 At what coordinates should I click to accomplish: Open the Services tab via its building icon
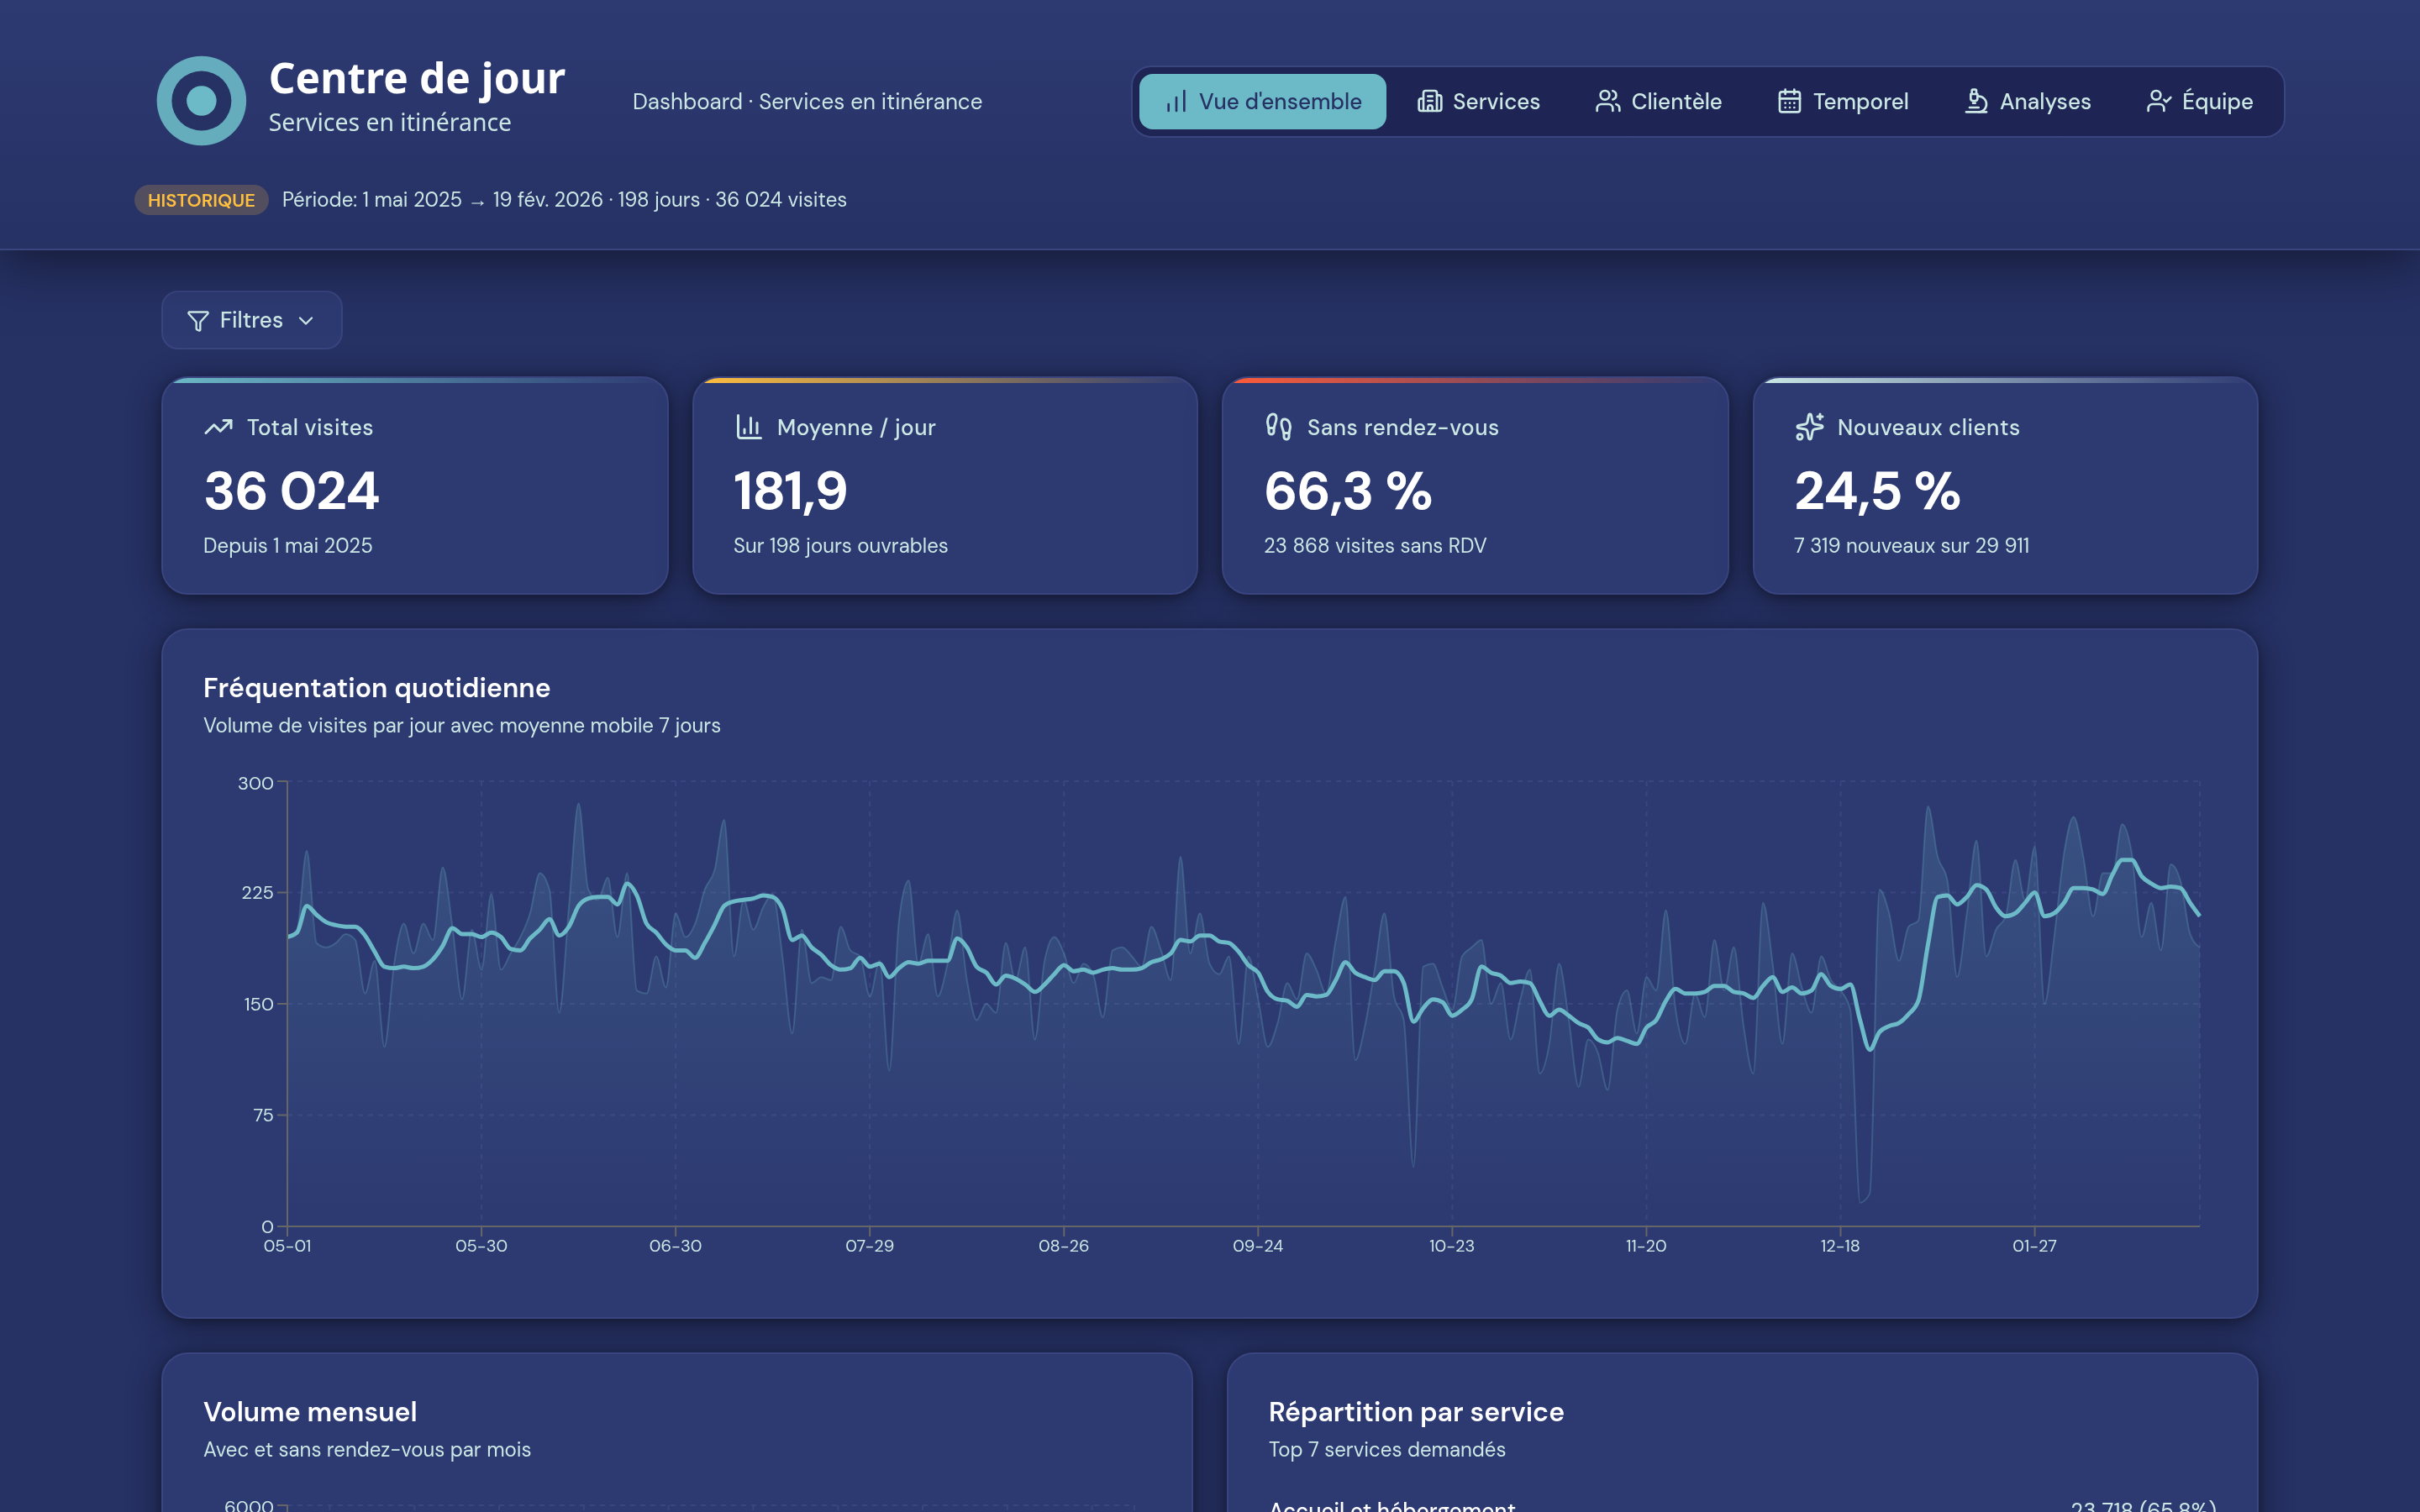point(1430,101)
